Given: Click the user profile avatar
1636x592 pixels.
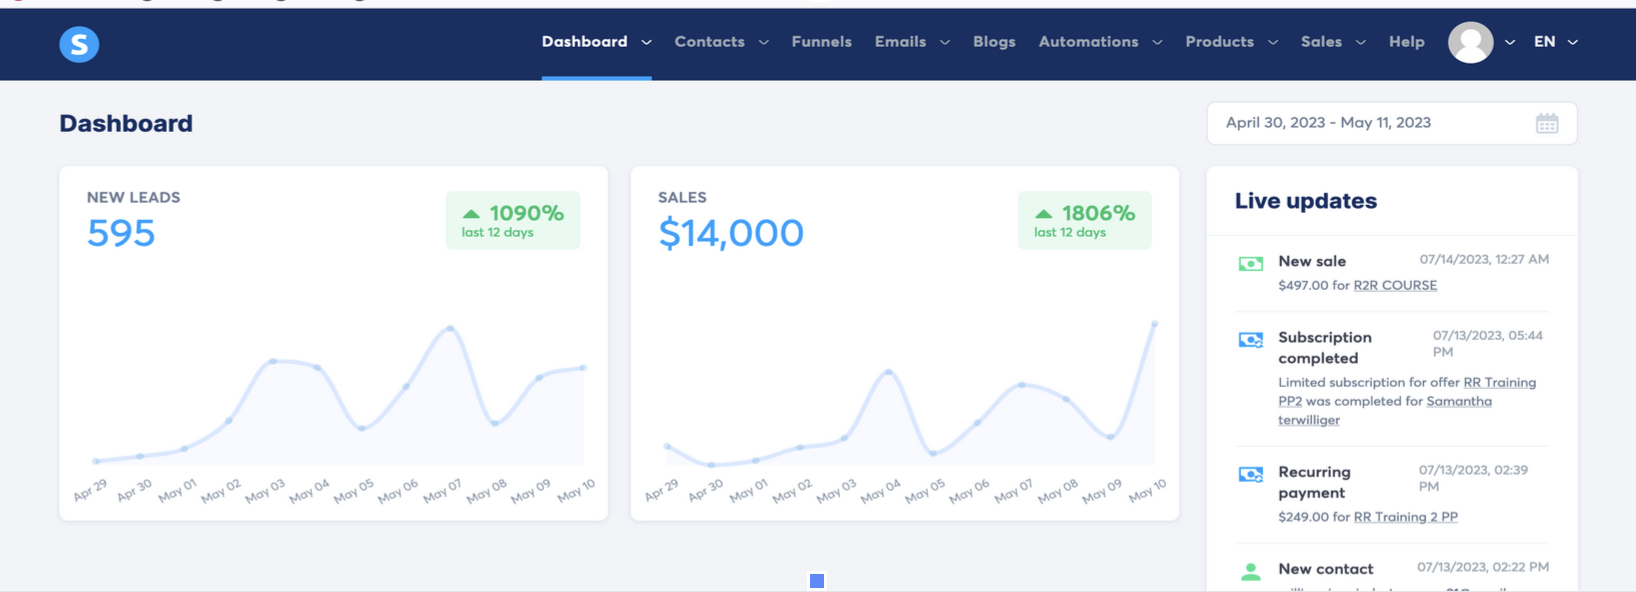Looking at the screenshot, I should coord(1470,42).
